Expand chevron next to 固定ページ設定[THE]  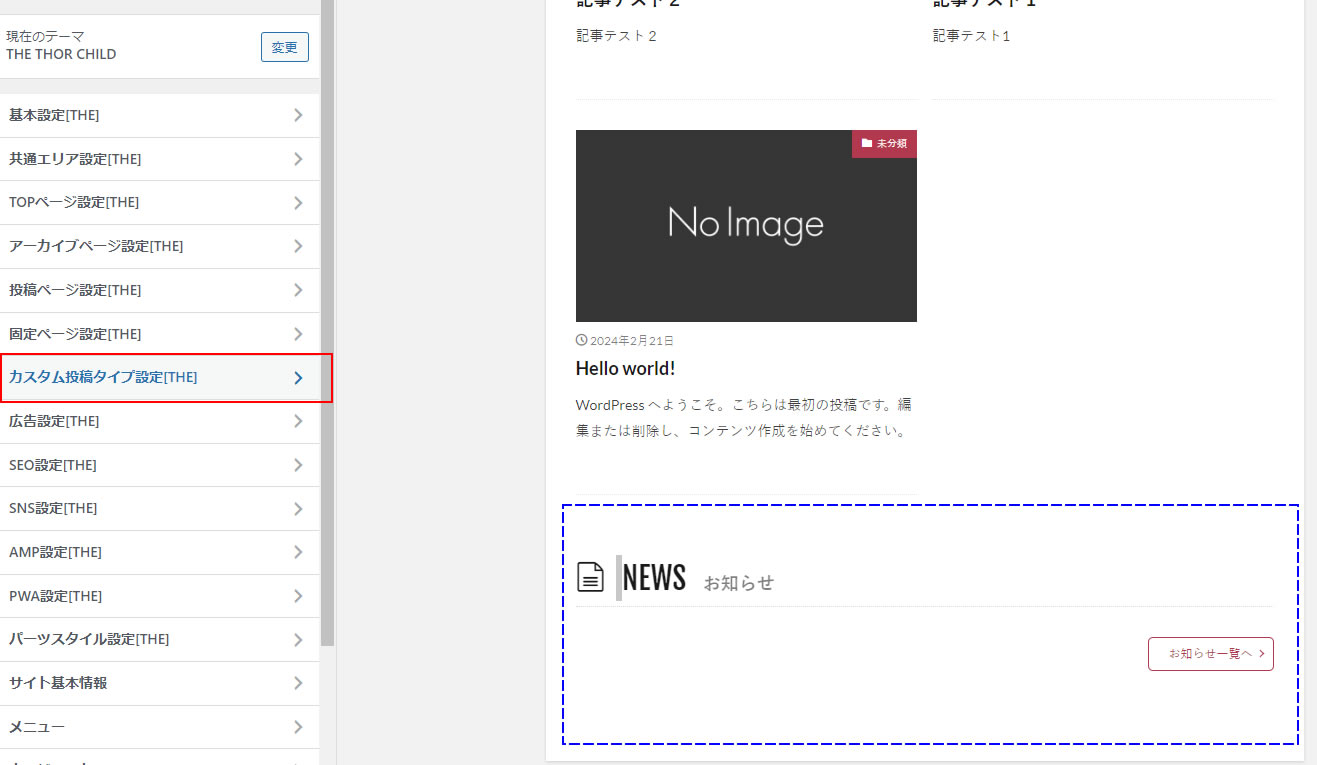[x=298, y=334]
